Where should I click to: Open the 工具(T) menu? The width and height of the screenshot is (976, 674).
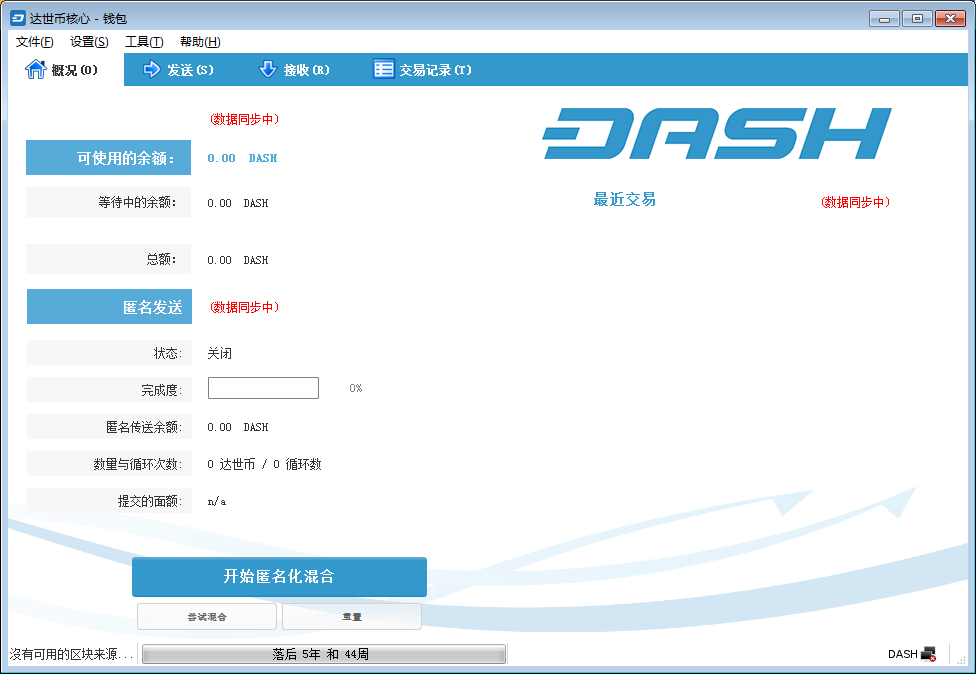tap(144, 42)
